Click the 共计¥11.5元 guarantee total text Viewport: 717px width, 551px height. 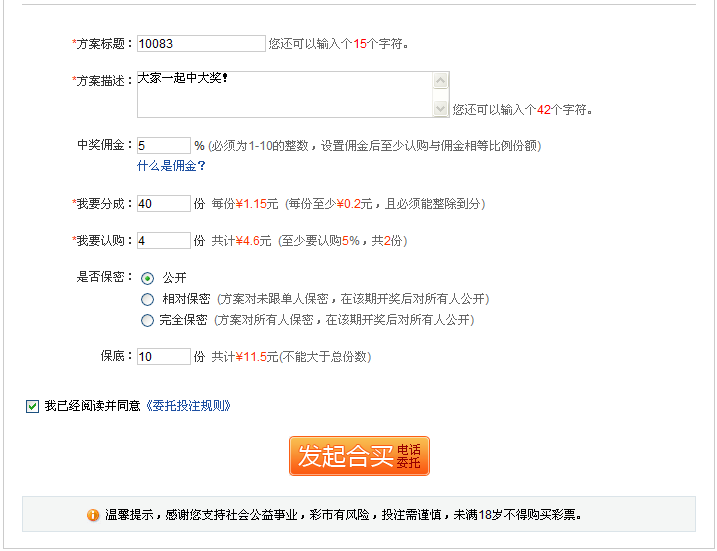point(244,357)
